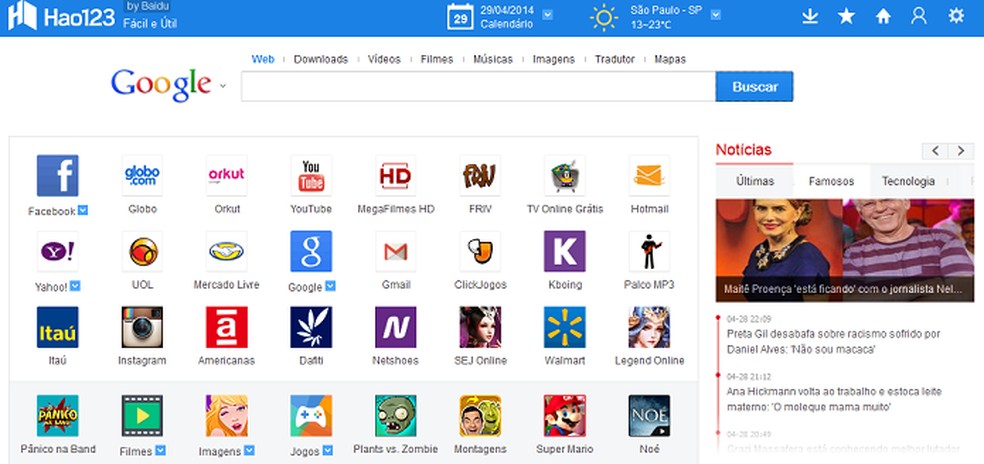The width and height of the screenshot is (984, 464).
Task: Open the ClickJogos icon
Action: click(x=480, y=251)
